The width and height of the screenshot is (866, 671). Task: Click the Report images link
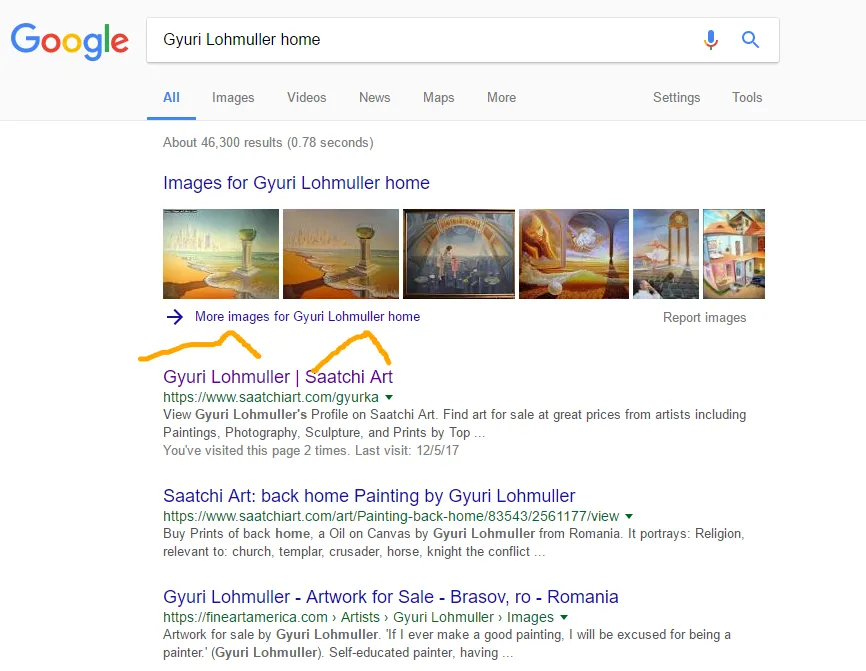[704, 318]
